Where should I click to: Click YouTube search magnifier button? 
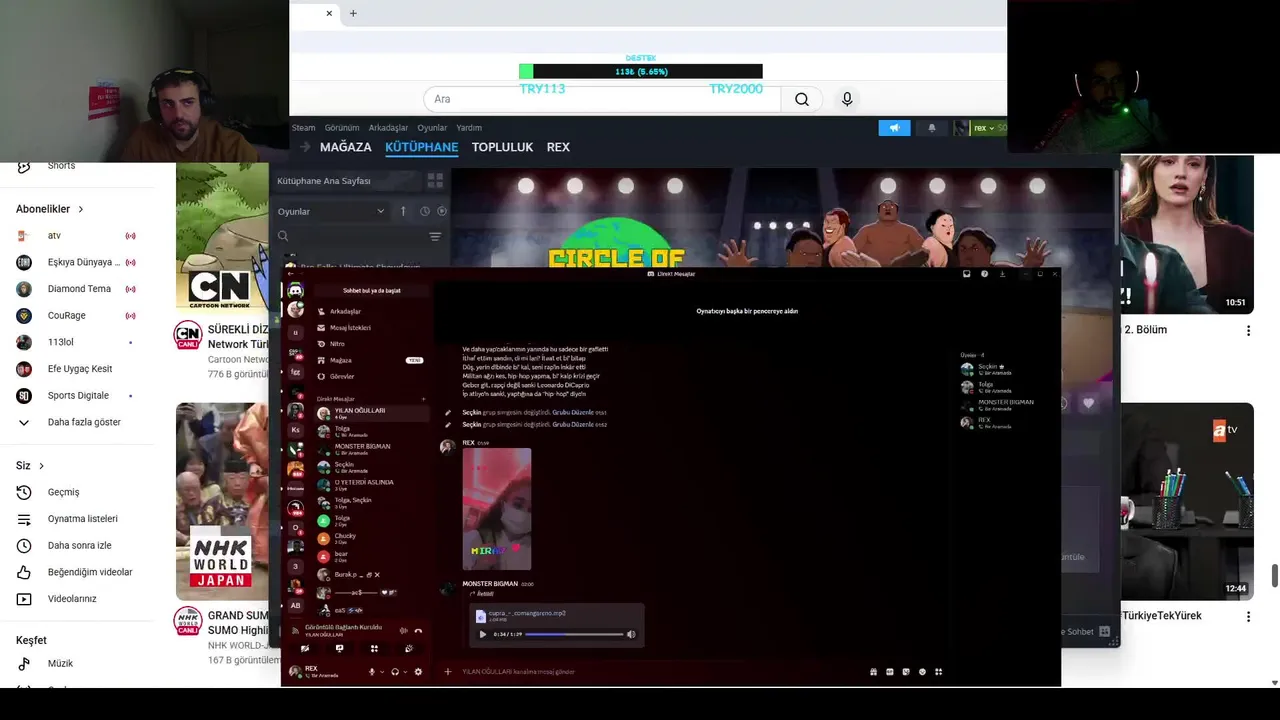point(802,99)
